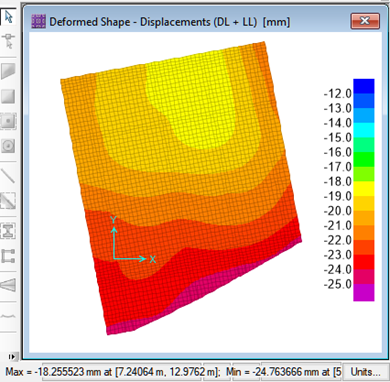Click the orange legend band between -21.0 and -22.0

click(364, 233)
